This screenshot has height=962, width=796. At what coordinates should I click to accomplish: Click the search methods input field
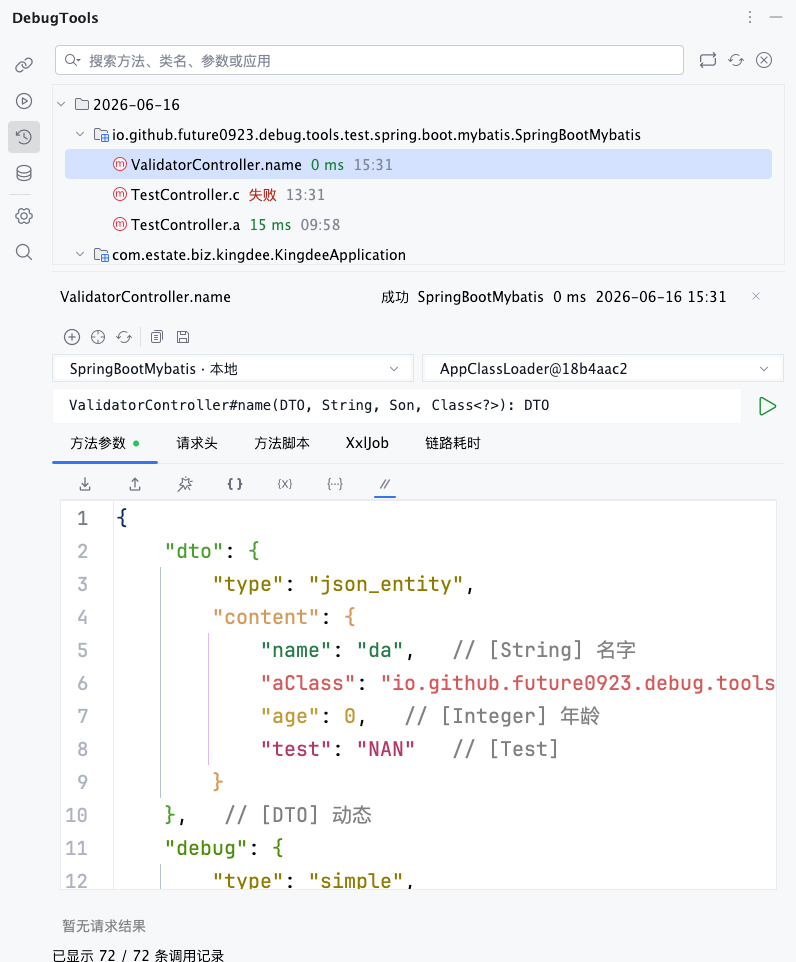click(369, 60)
